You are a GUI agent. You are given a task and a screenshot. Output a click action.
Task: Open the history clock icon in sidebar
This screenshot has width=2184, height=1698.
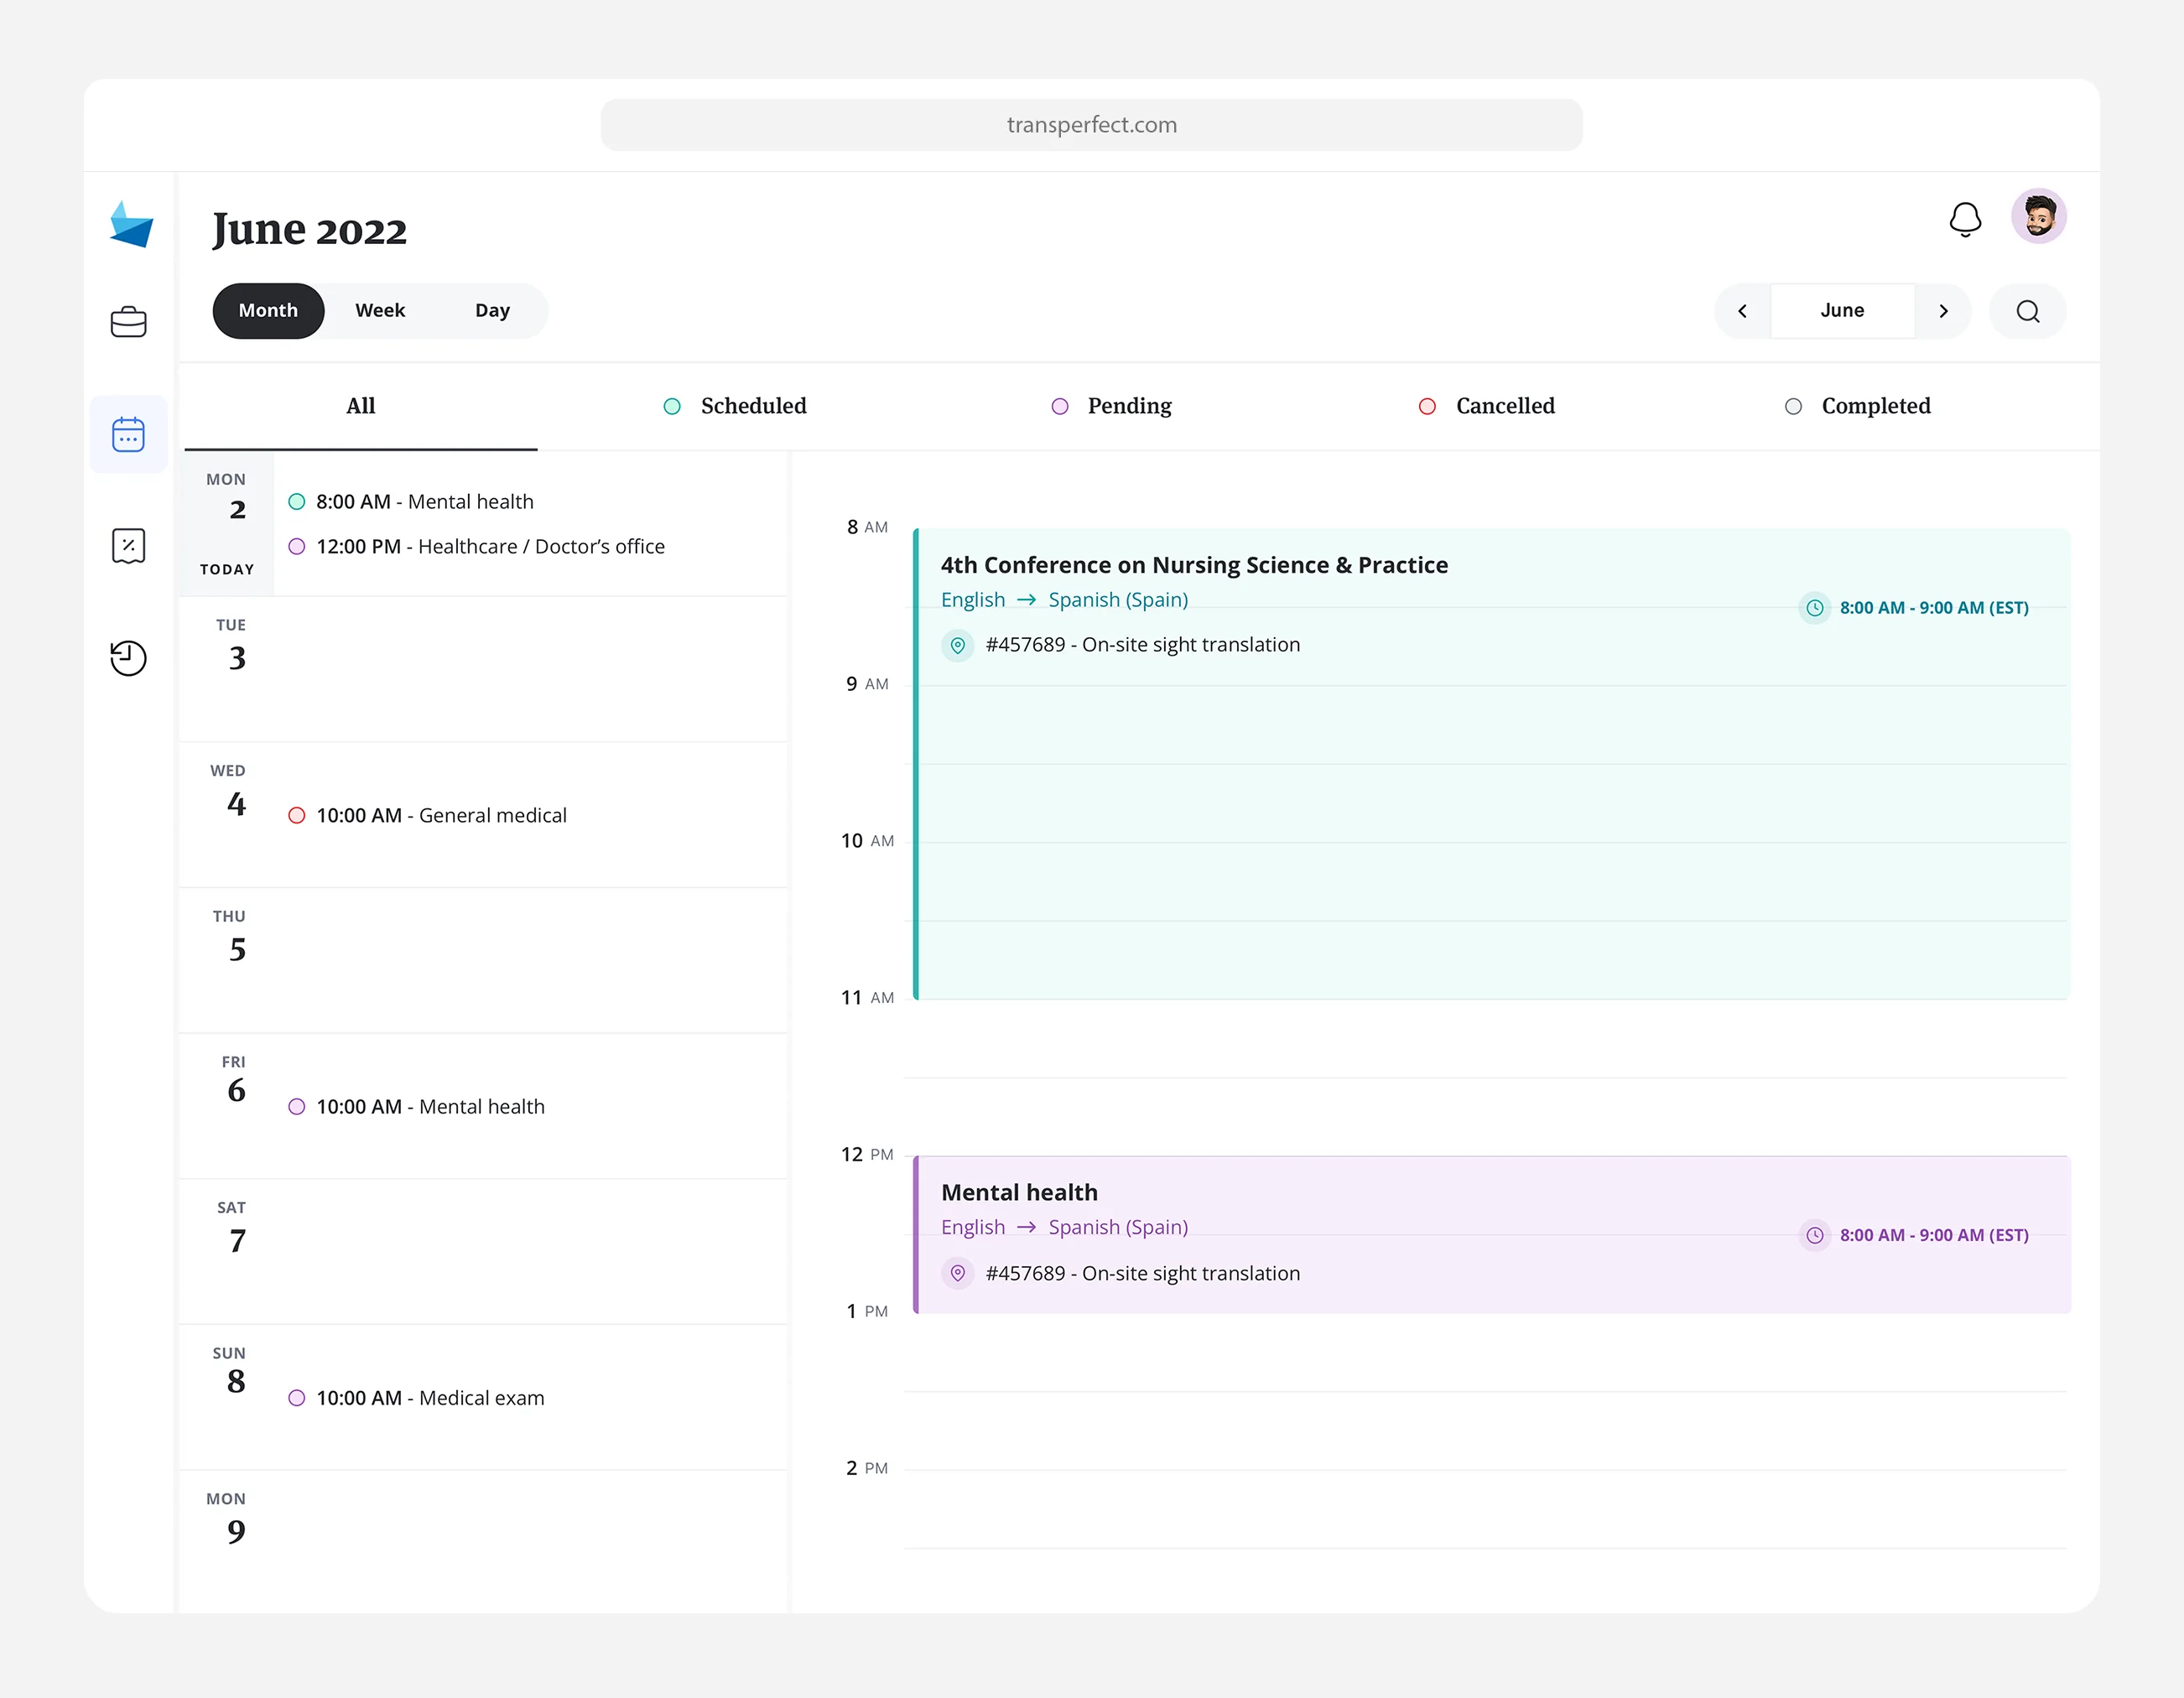(x=128, y=658)
